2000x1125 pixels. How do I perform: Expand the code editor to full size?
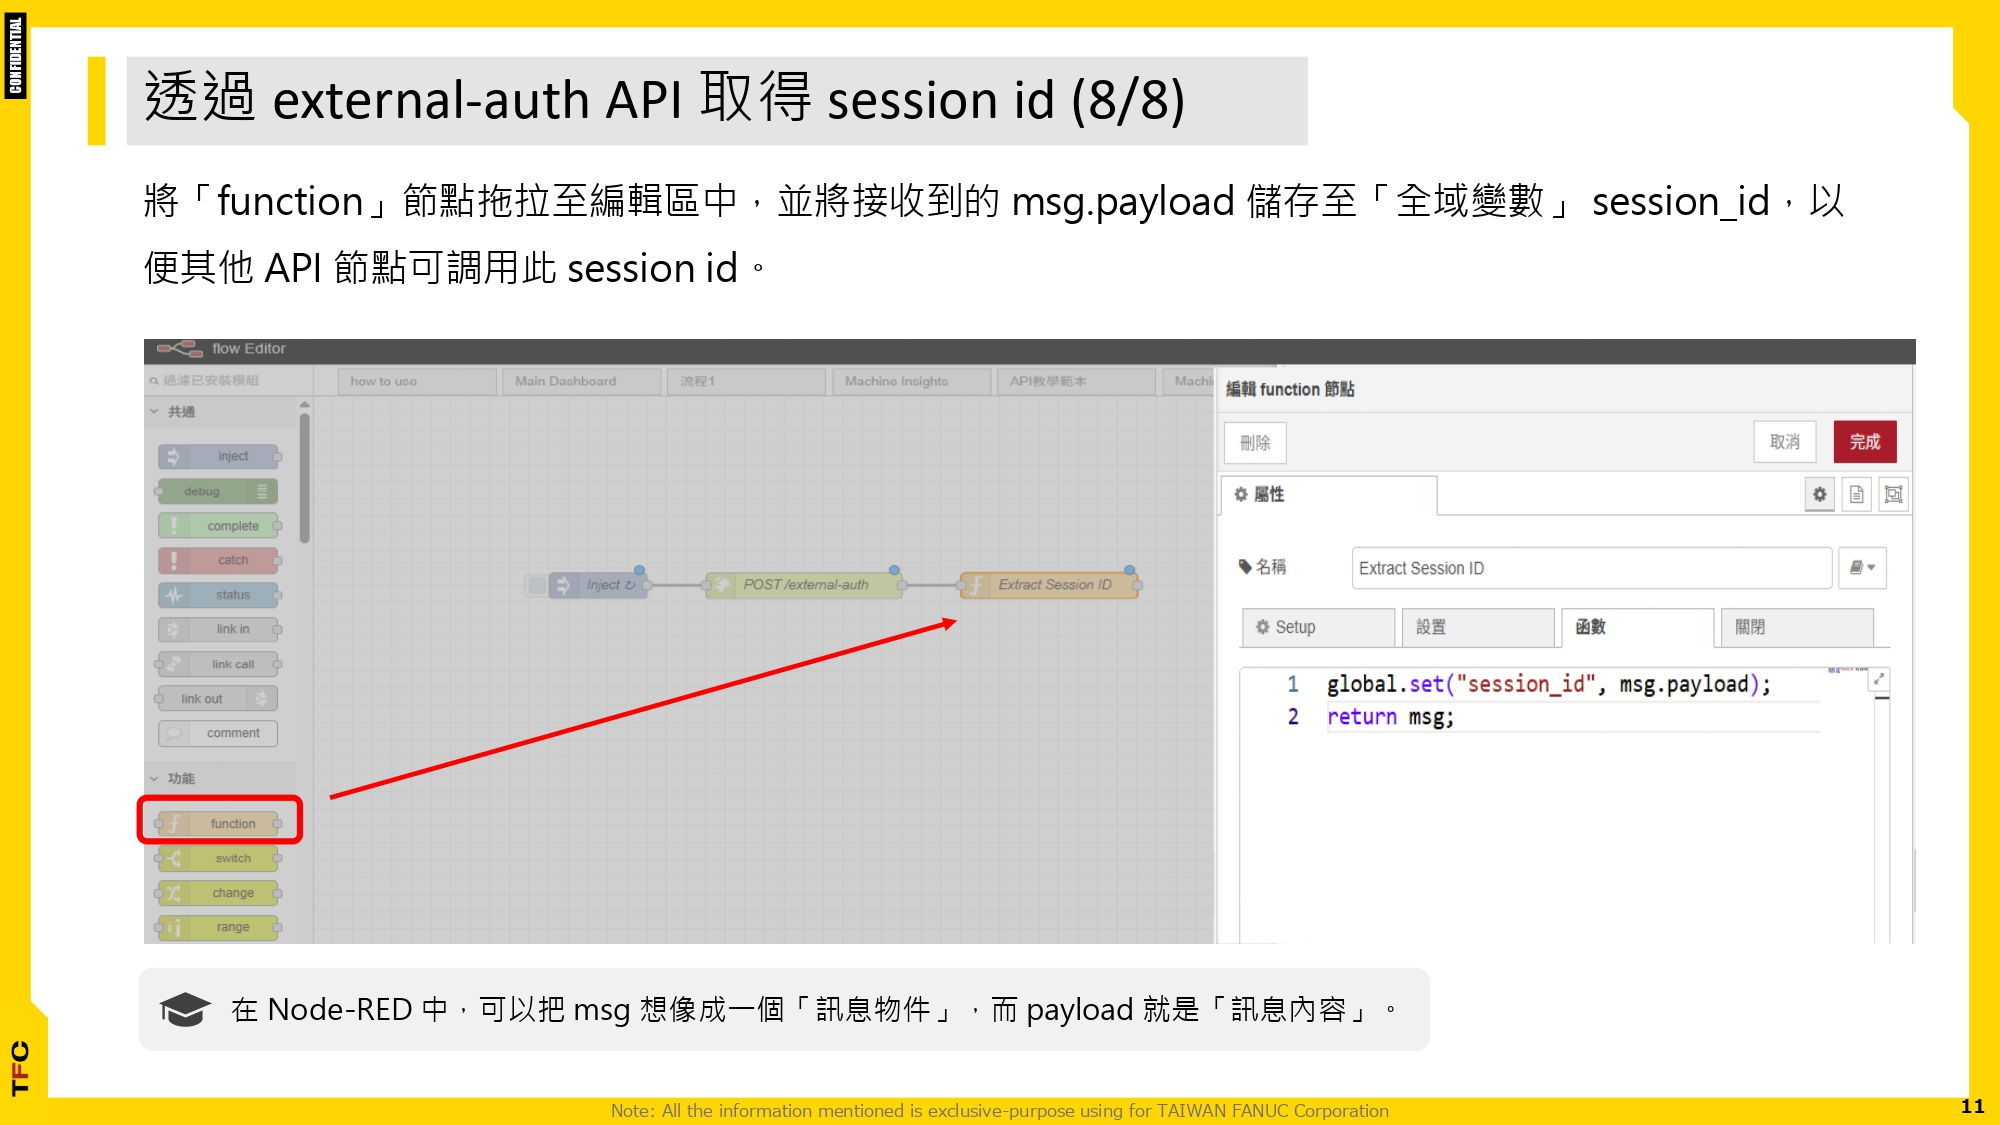click(1879, 680)
